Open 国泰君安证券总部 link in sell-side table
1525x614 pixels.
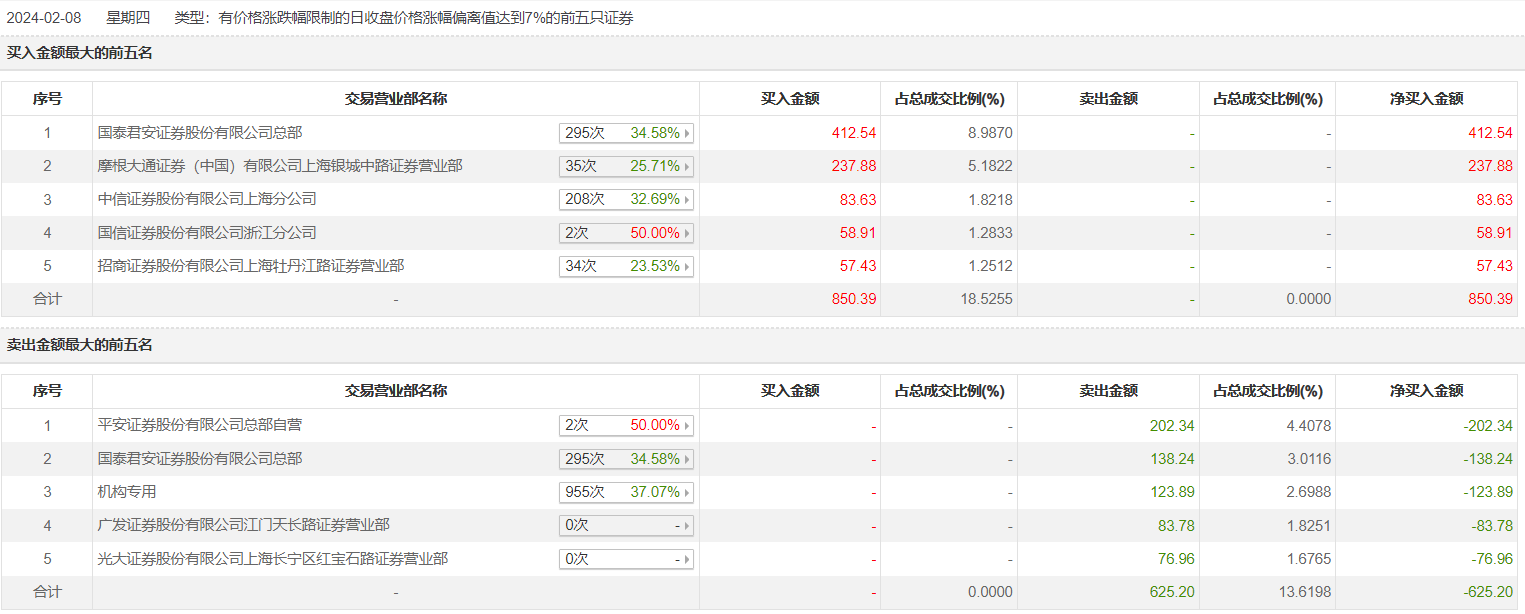pos(200,459)
